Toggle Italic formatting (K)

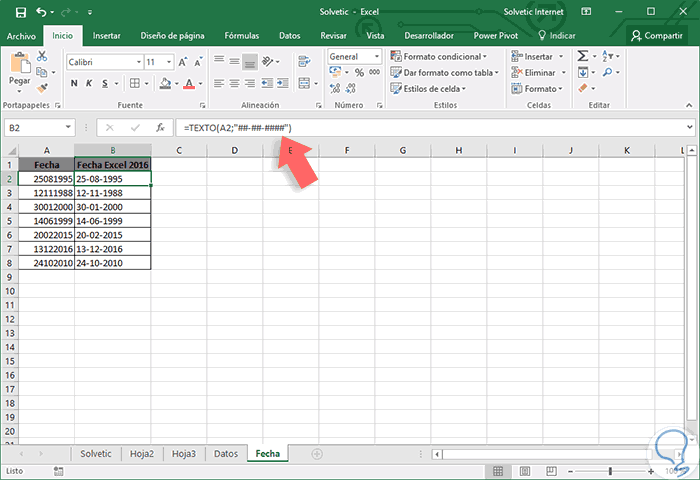[89, 84]
